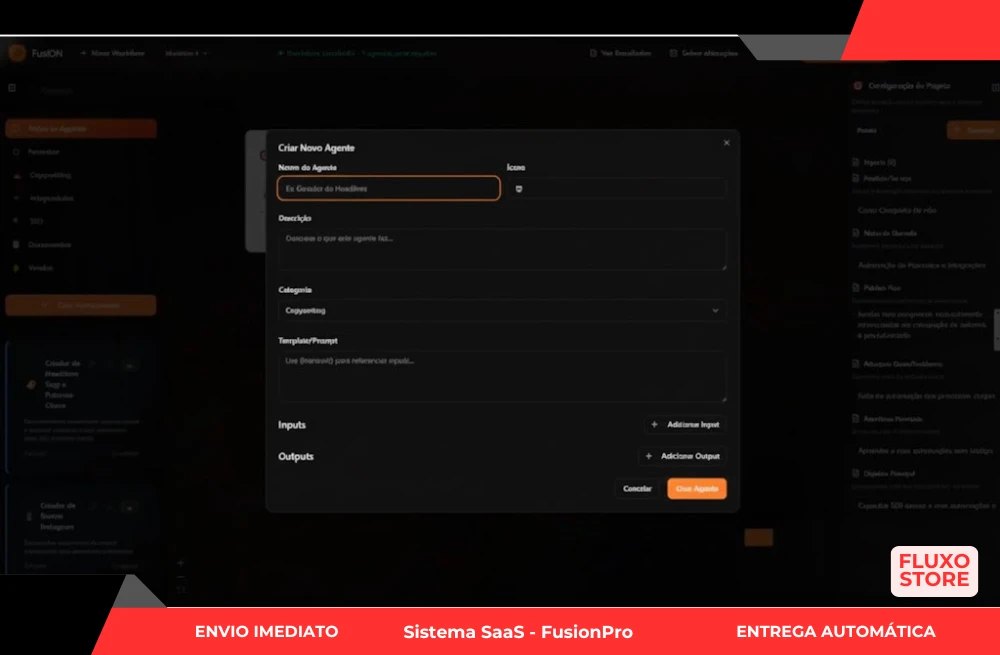The height and width of the screenshot is (655, 1000).
Task: Click the FusiON logo icon
Action: point(17,53)
